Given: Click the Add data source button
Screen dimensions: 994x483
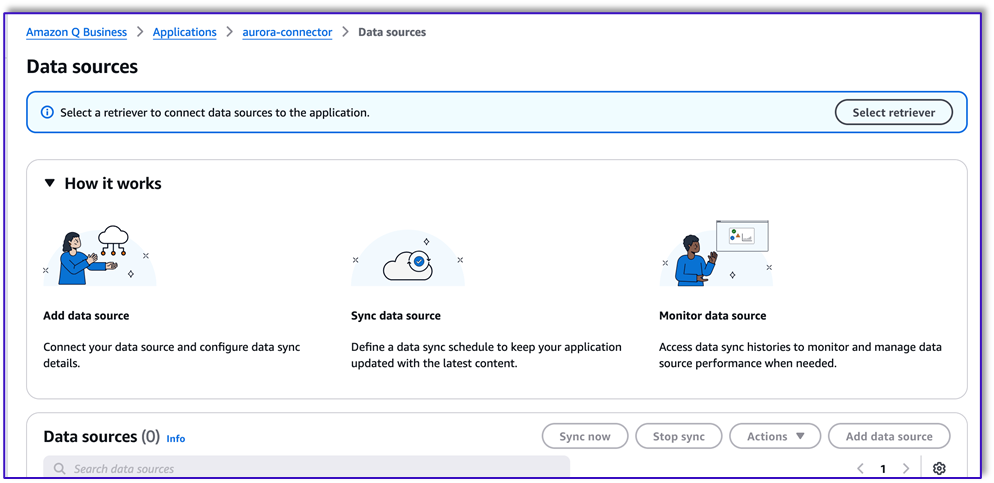Looking at the screenshot, I should tap(889, 436).
